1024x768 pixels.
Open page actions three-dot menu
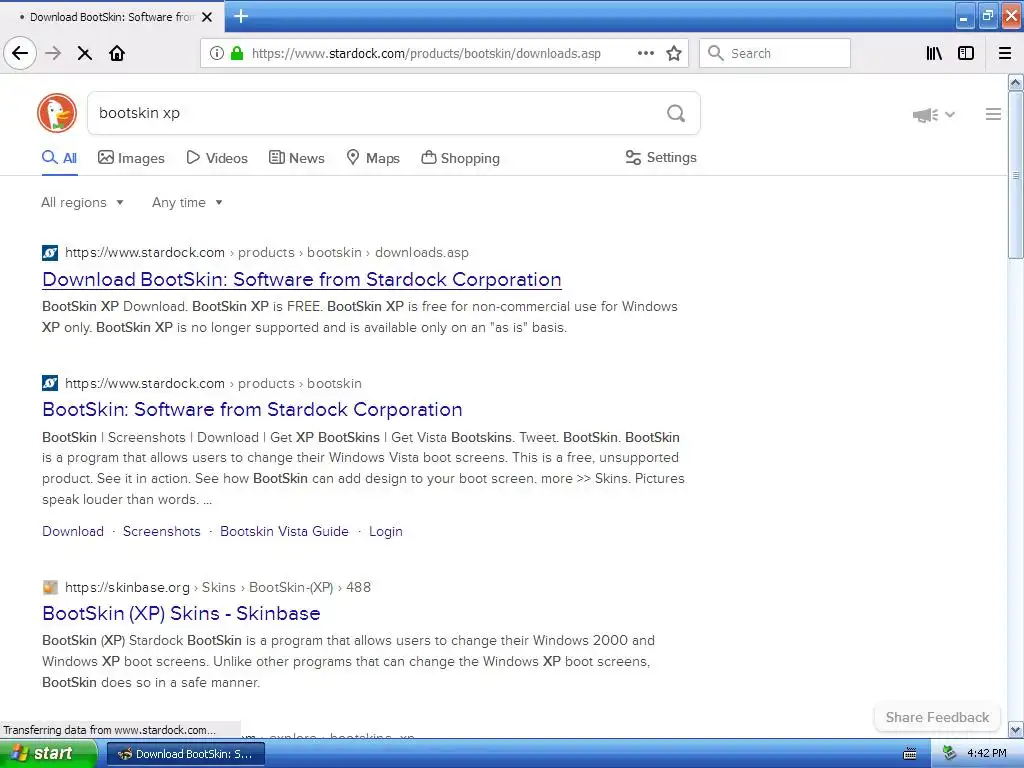(x=645, y=53)
